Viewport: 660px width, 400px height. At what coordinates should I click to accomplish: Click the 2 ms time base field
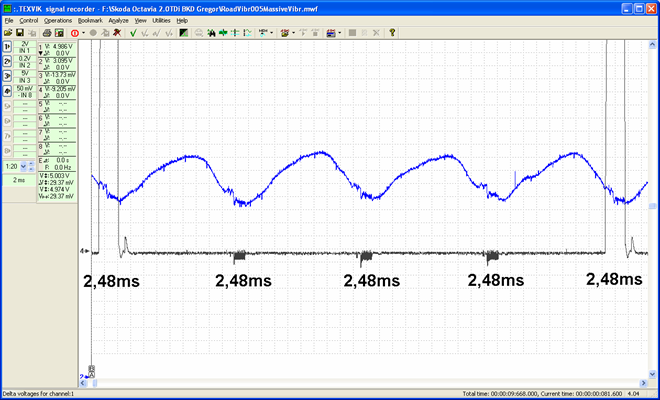[19, 180]
